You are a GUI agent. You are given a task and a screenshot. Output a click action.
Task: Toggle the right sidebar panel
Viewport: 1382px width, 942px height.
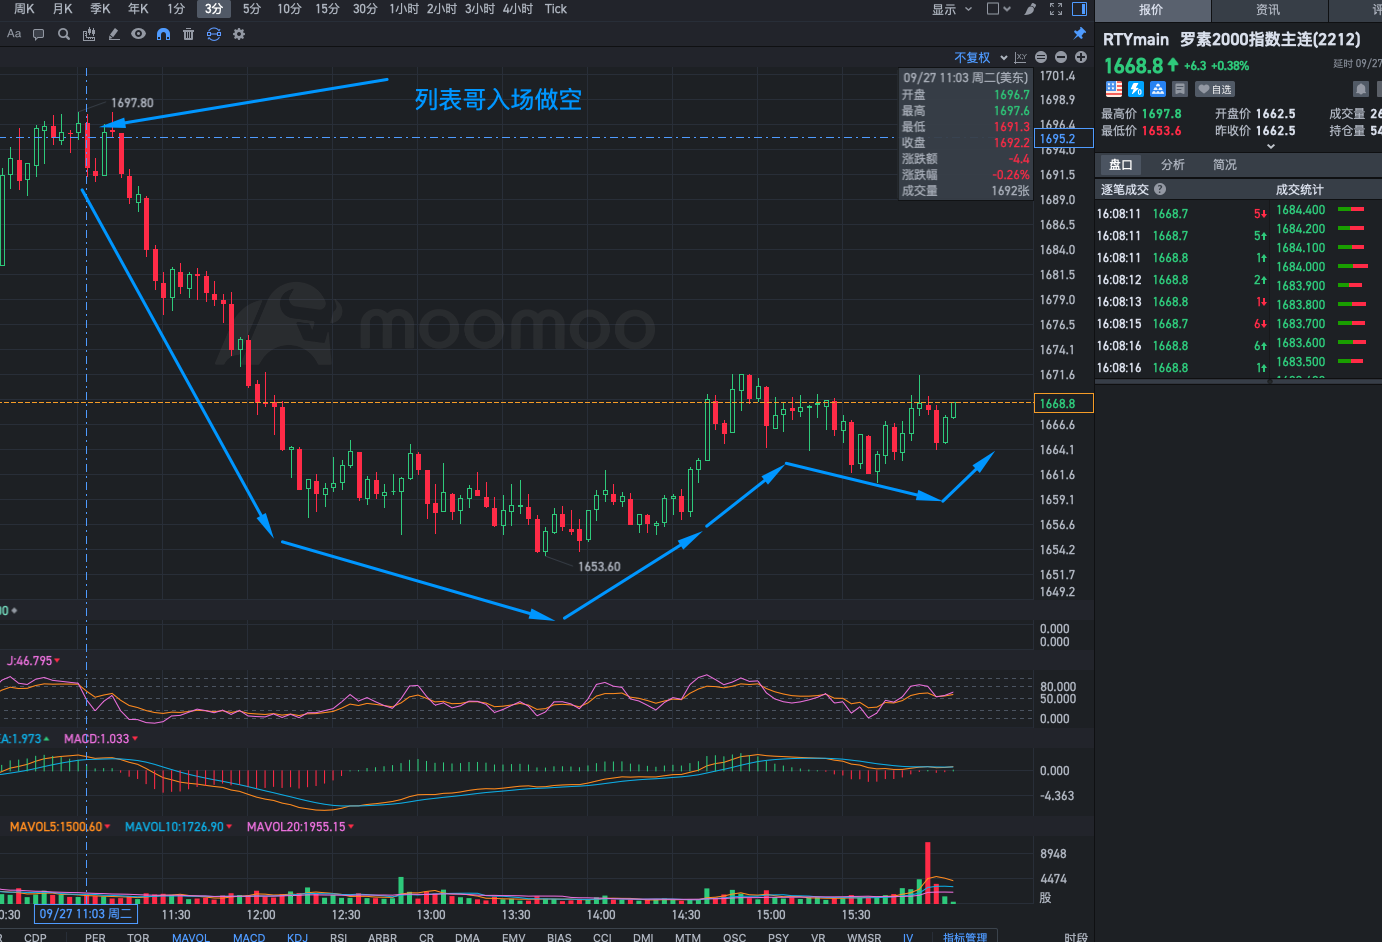[x=1080, y=9]
